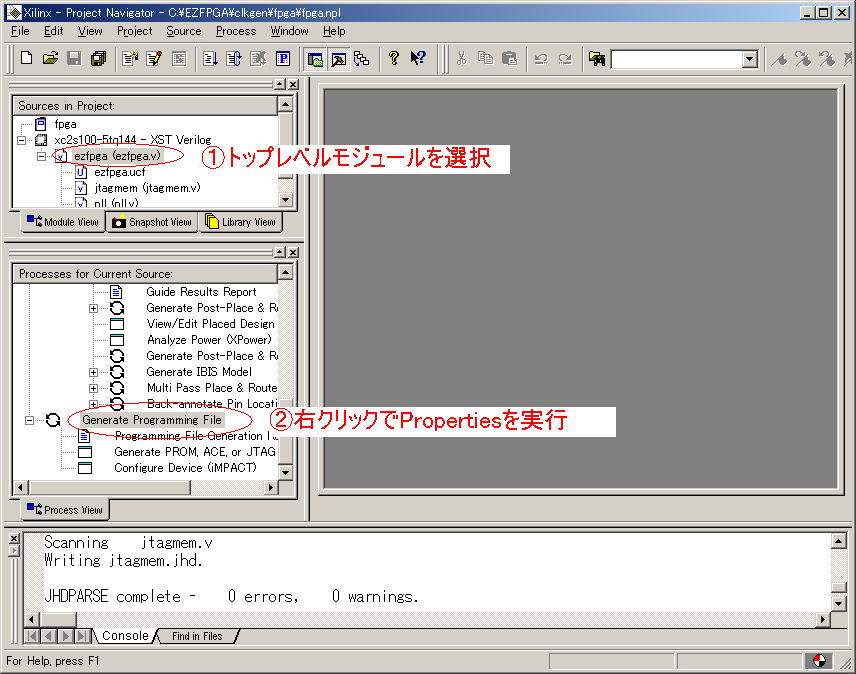The width and height of the screenshot is (856, 674).
Task: Expand Generate Post-Place row under Guide Results Report
Action: pyautogui.click(x=93, y=308)
